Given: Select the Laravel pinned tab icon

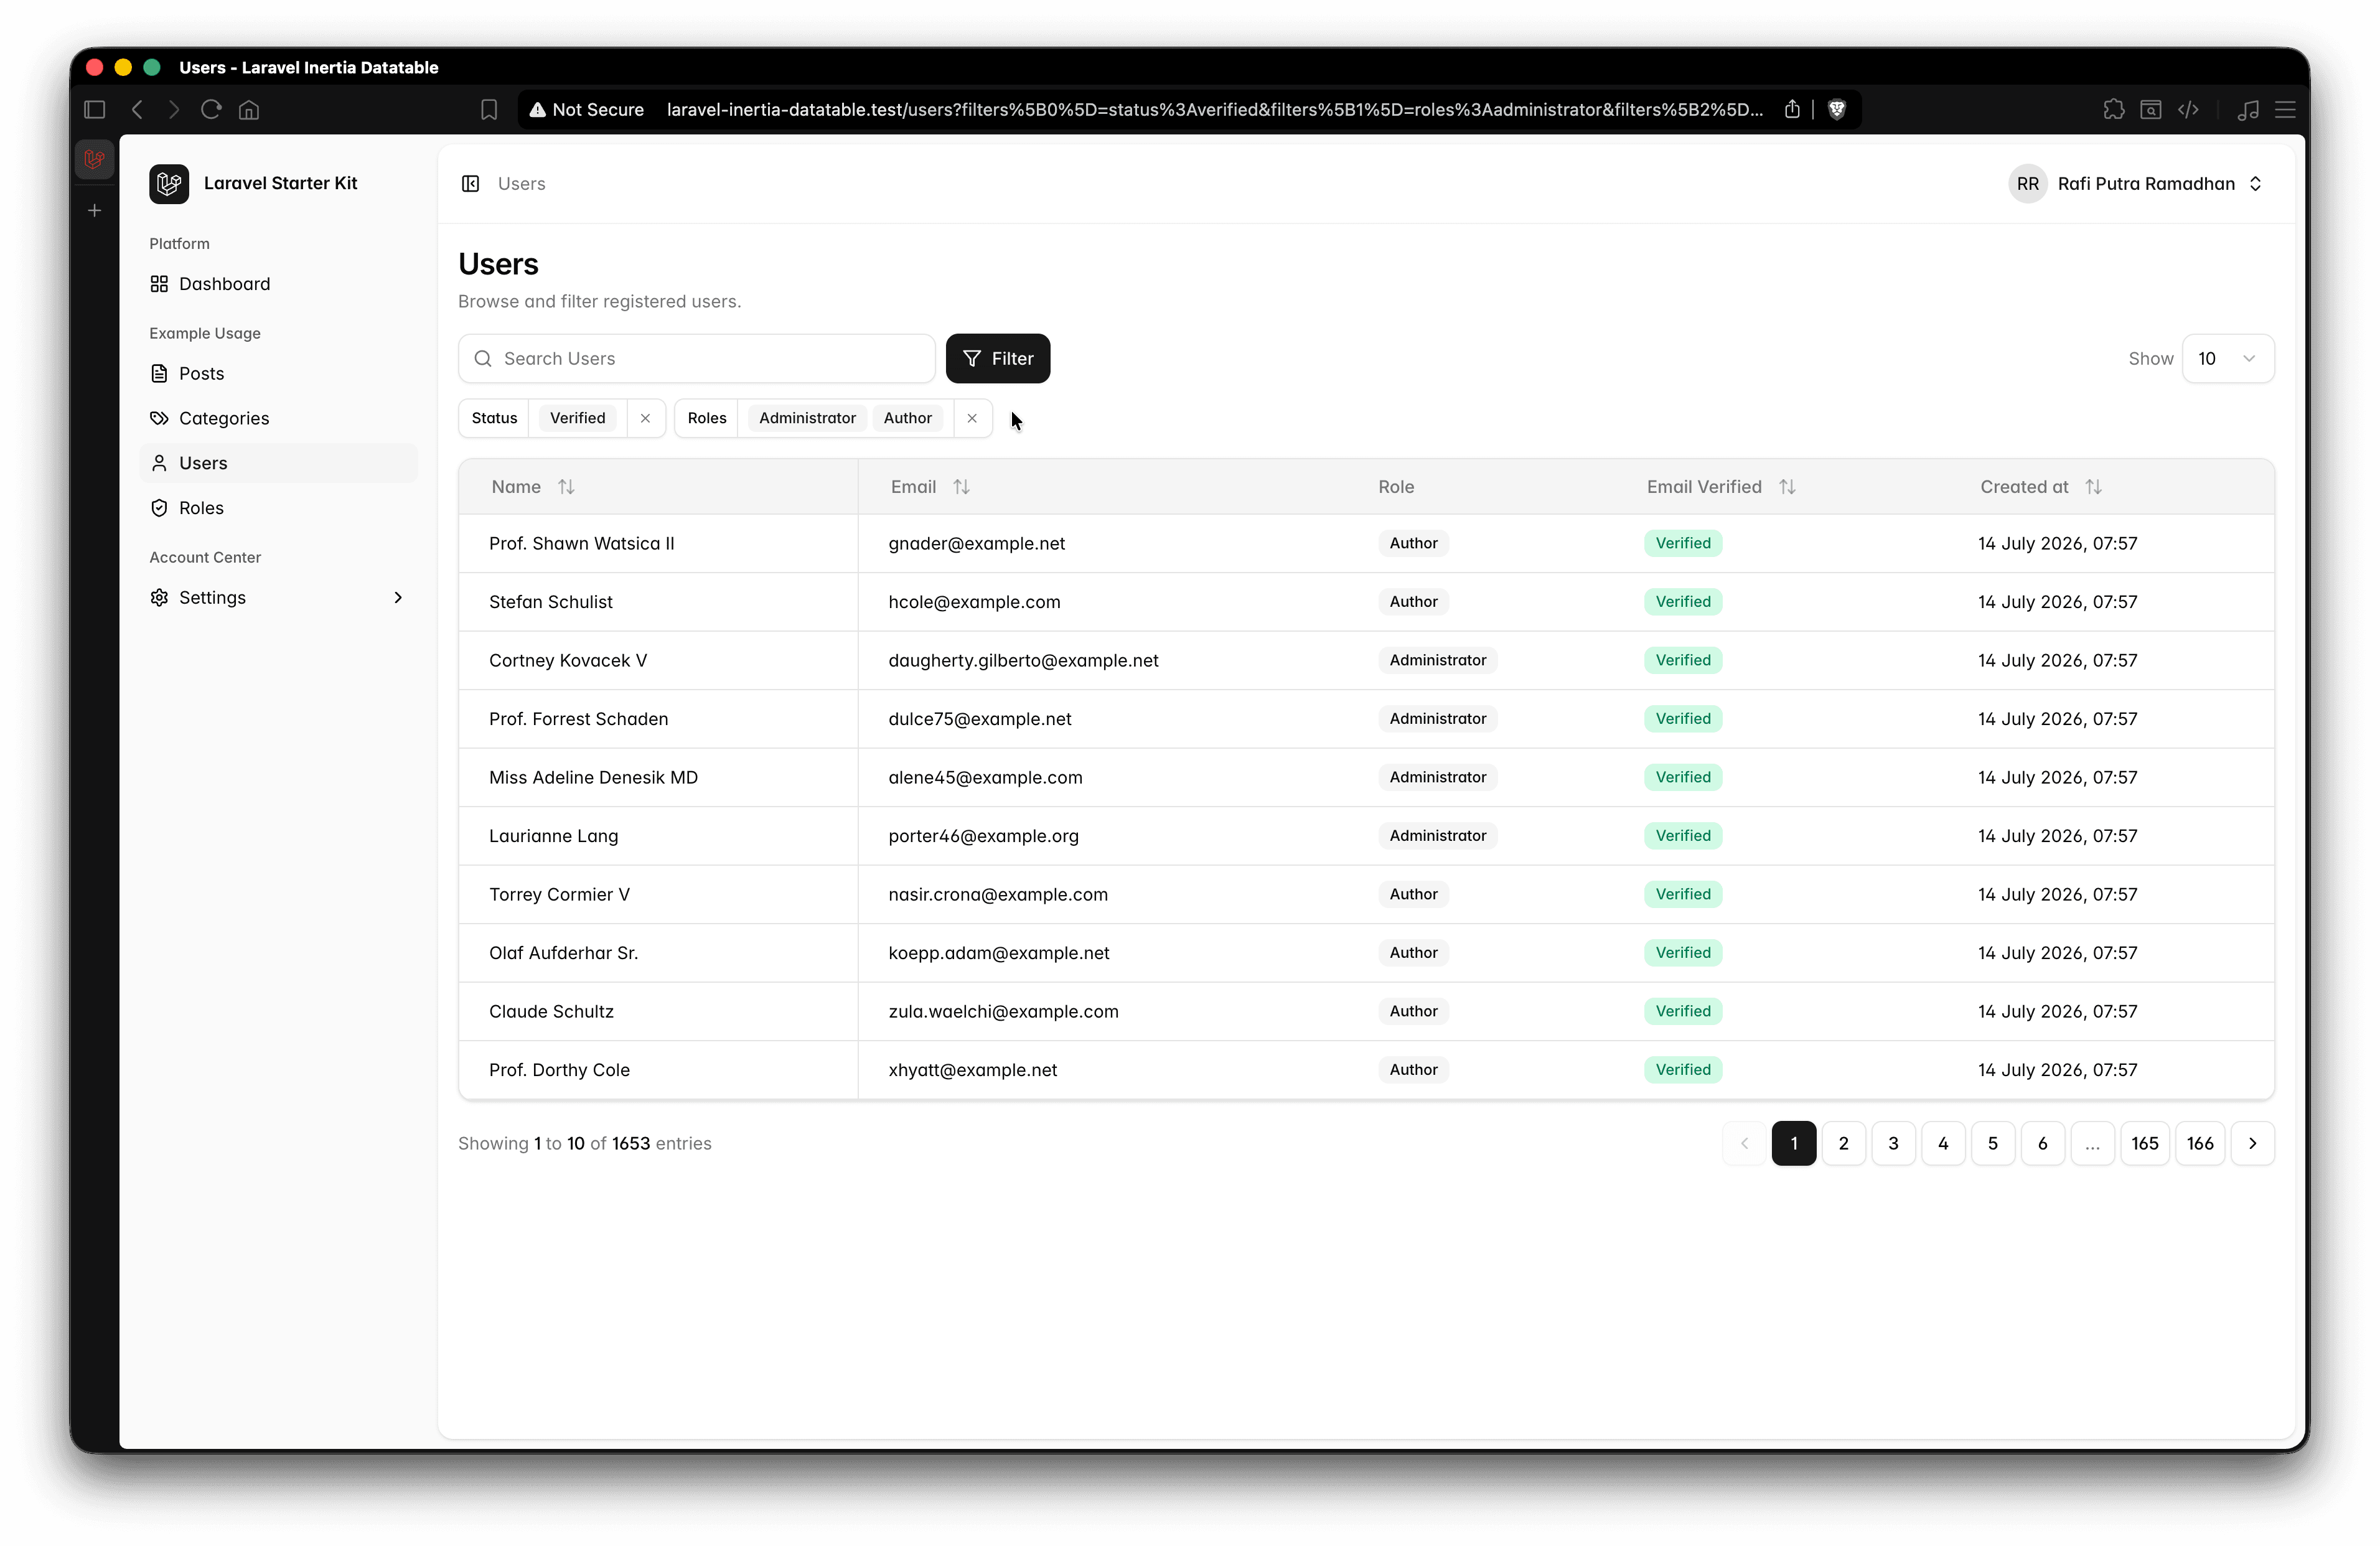Looking at the screenshot, I should coord(95,159).
